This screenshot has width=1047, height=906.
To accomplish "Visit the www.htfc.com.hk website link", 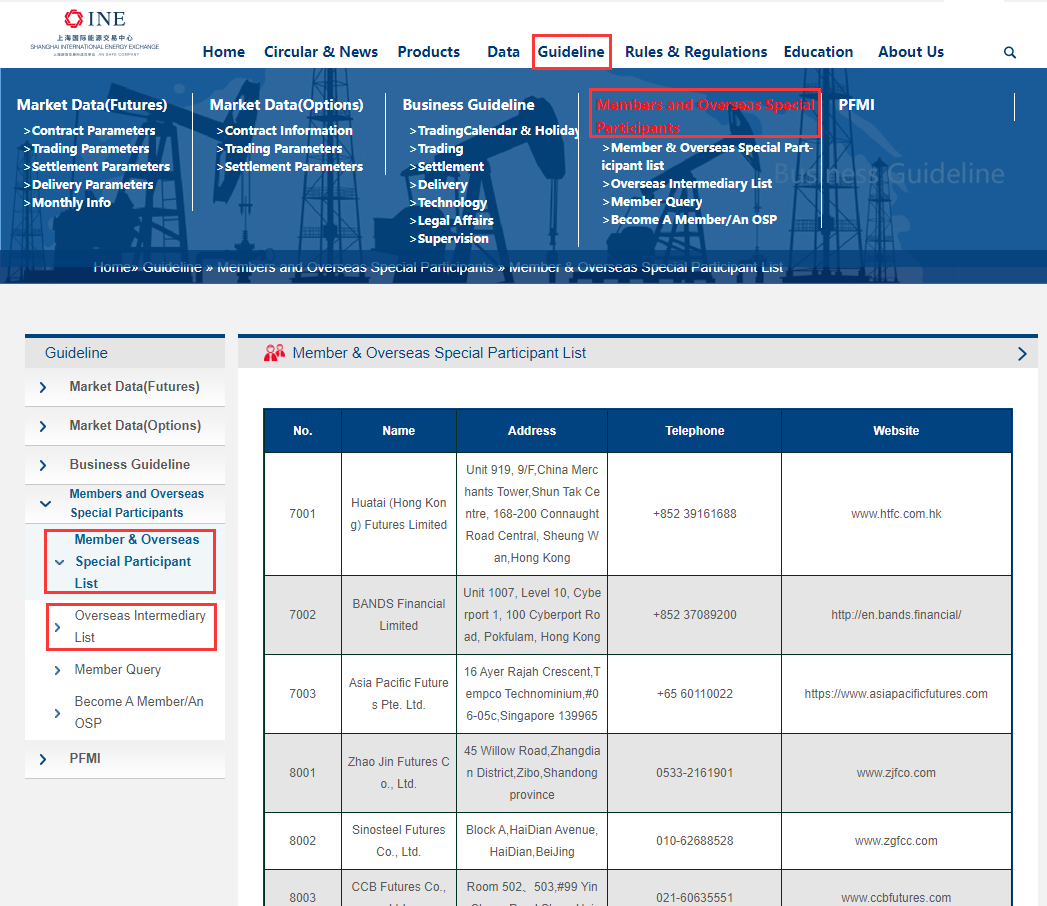I will [895, 514].
